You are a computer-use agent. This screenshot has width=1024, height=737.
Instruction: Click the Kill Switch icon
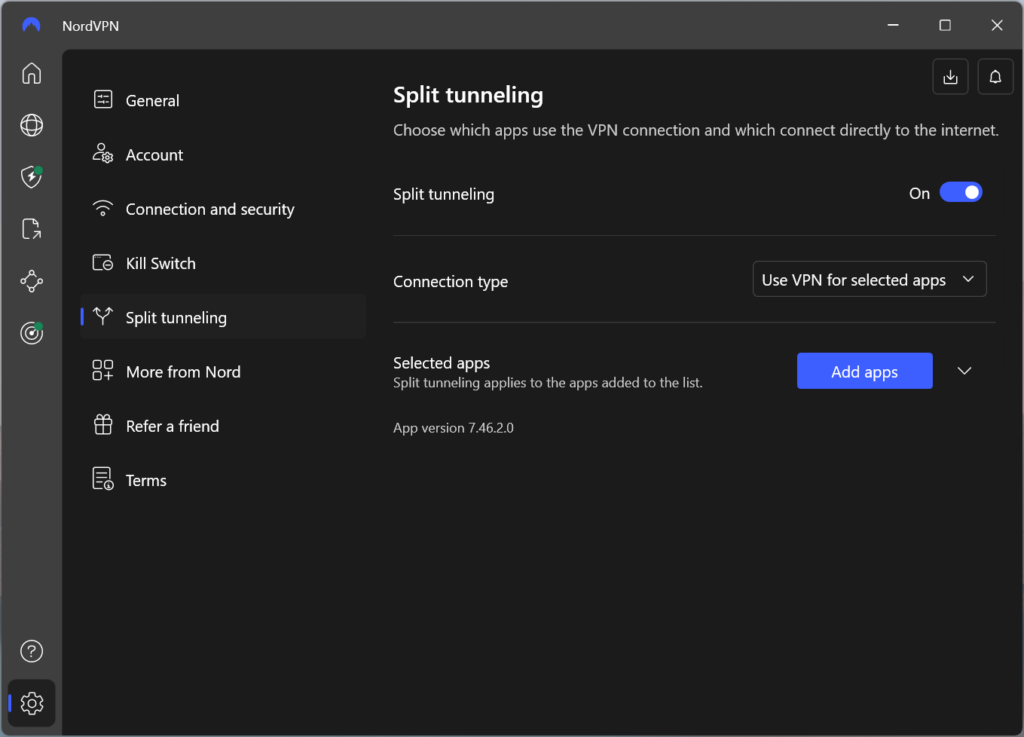pos(103,262)
